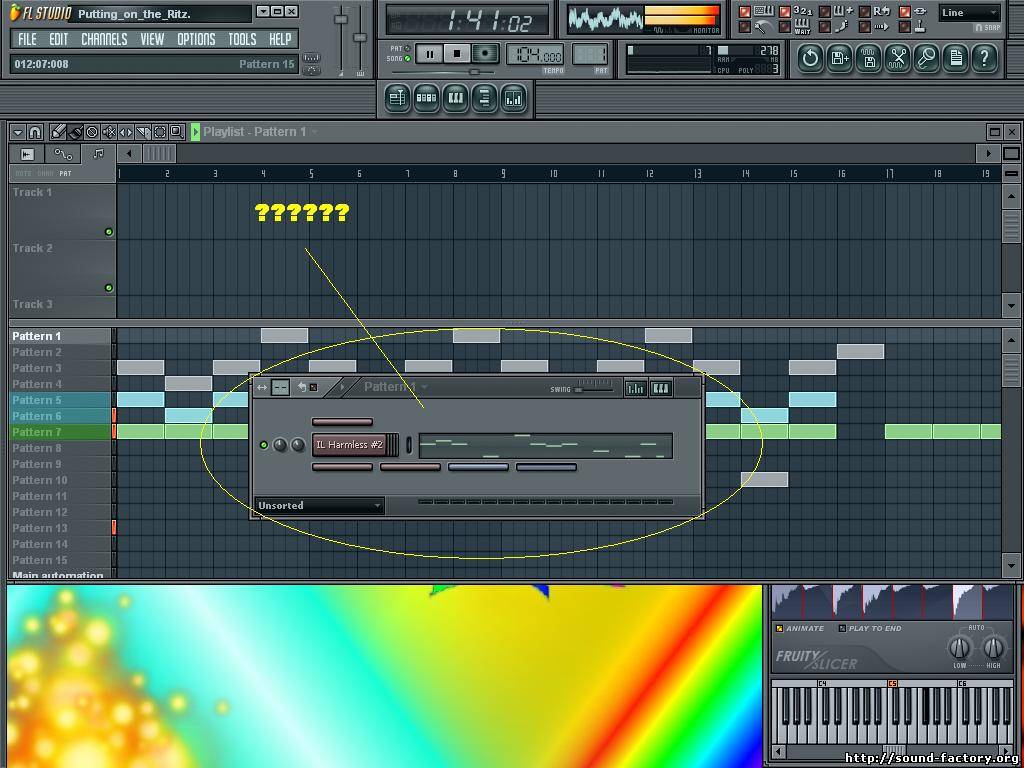Toggle loop recording option
Viewport: 1024px width, 768px height.
pyautogui.click(x=865, y=12)
